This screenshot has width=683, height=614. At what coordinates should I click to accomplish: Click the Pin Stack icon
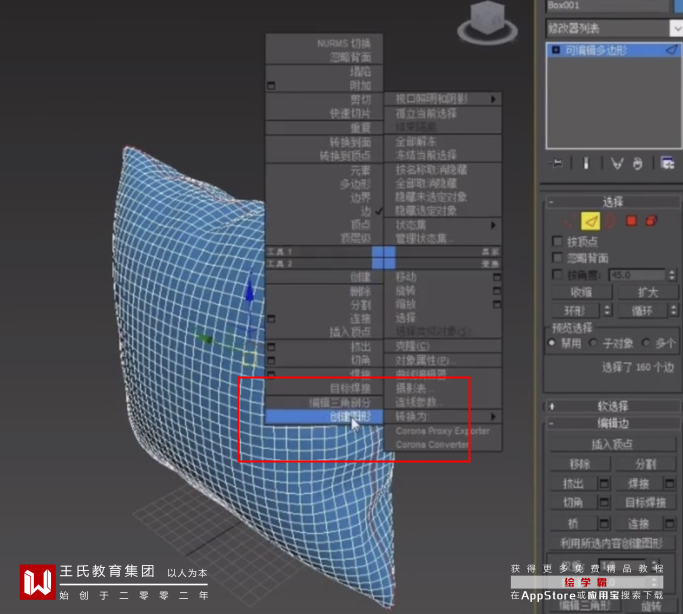click(x=557, y=164)
